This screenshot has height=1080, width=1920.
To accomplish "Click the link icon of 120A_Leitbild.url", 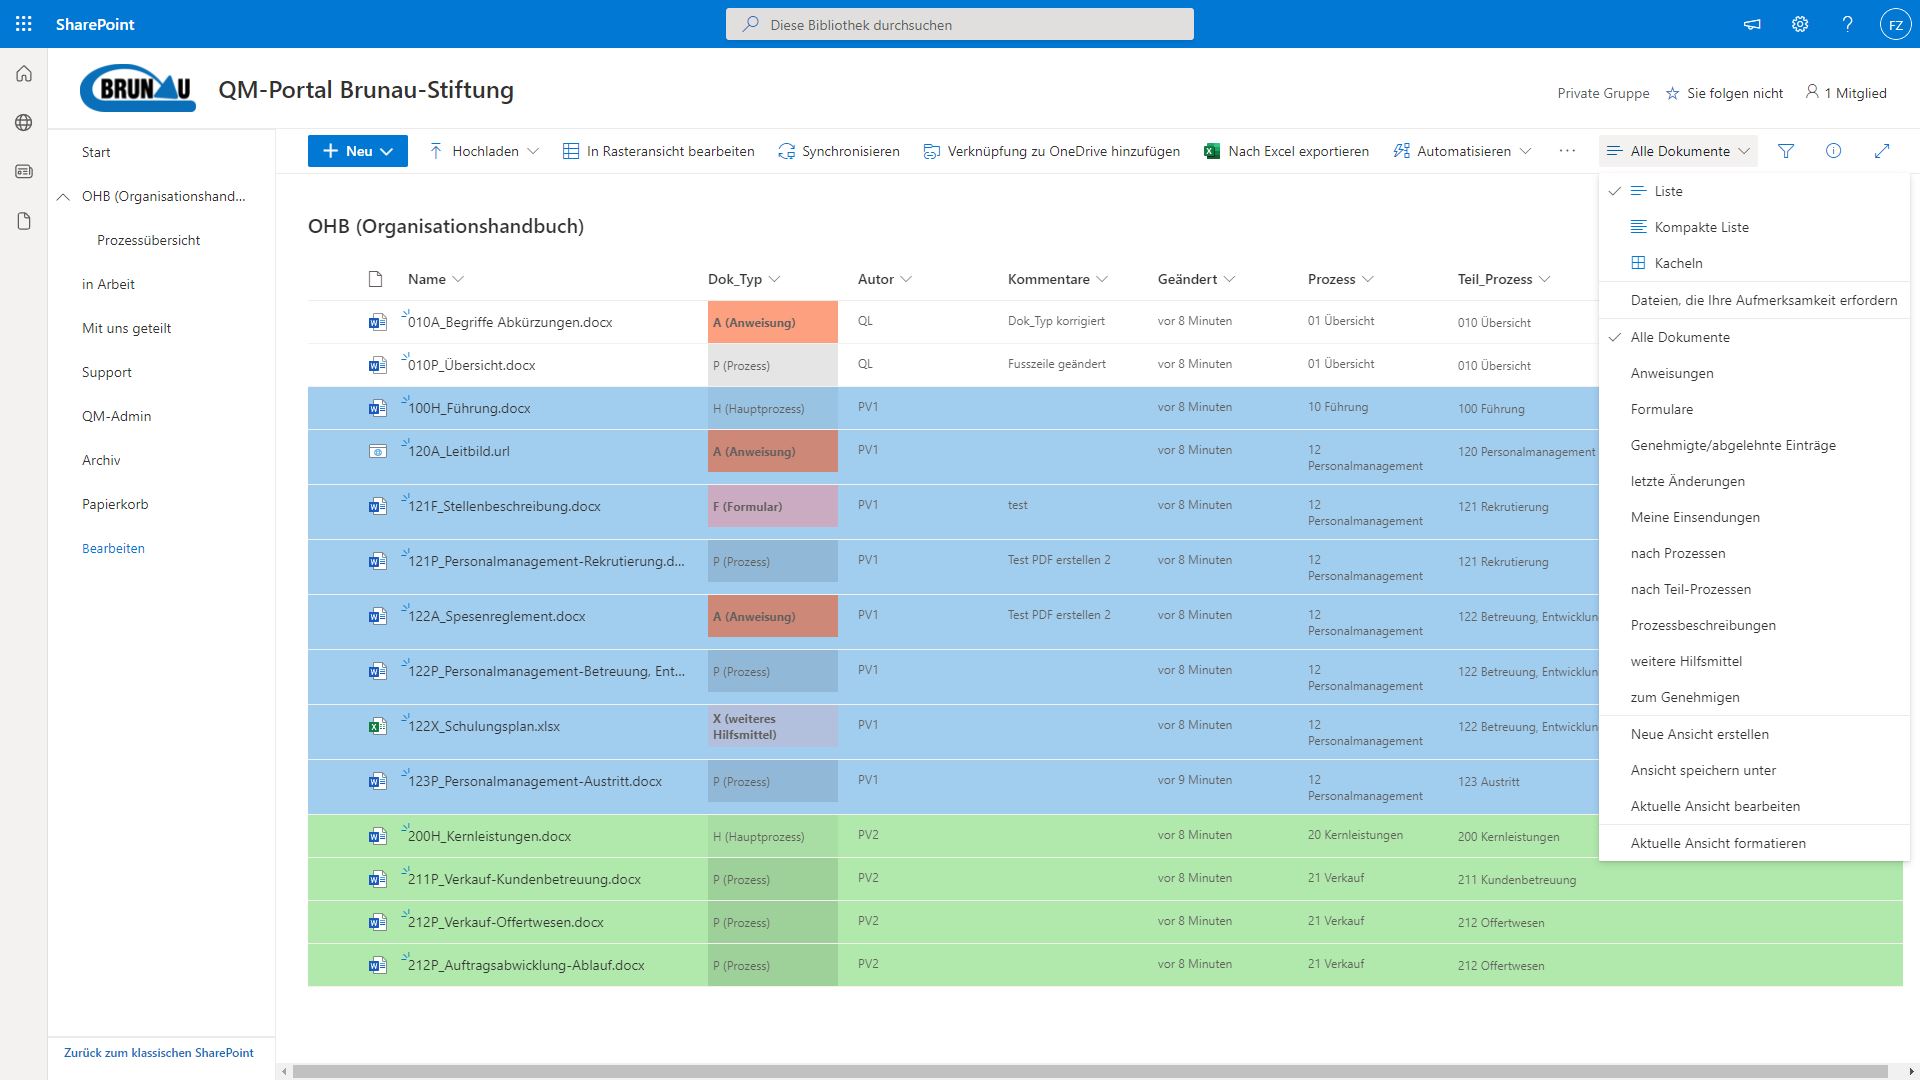I will point(377,451).
